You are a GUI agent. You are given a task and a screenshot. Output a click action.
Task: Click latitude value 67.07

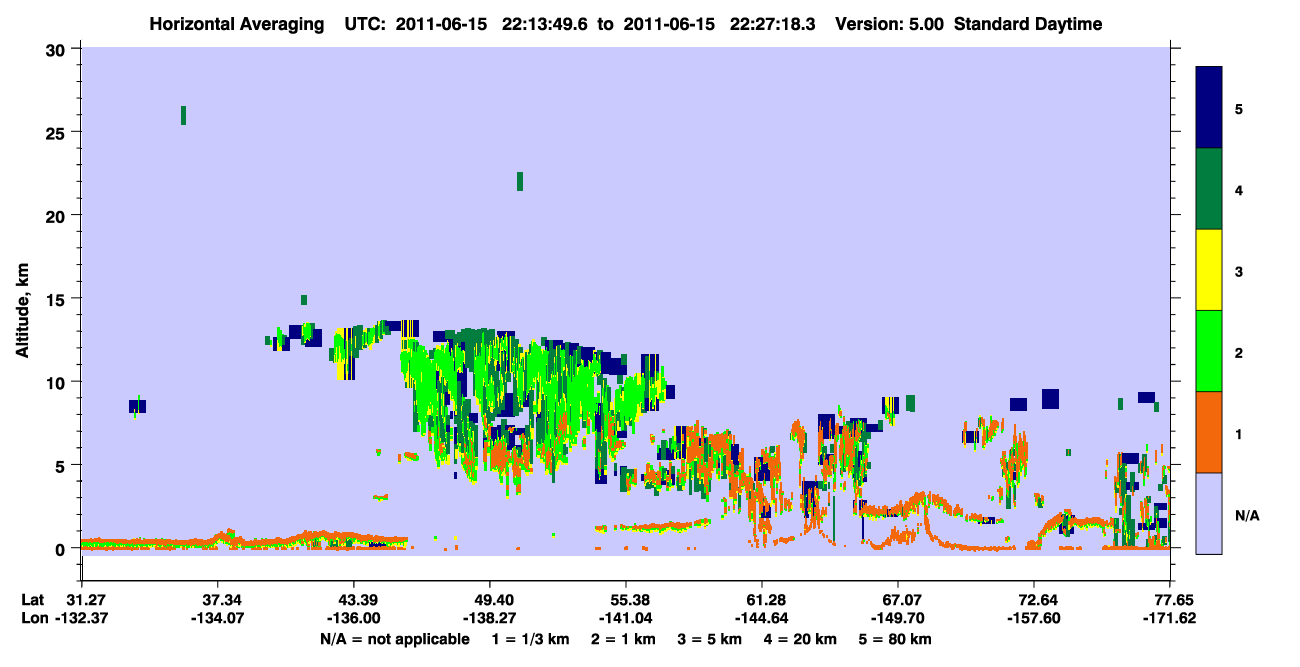click(898, 600)
